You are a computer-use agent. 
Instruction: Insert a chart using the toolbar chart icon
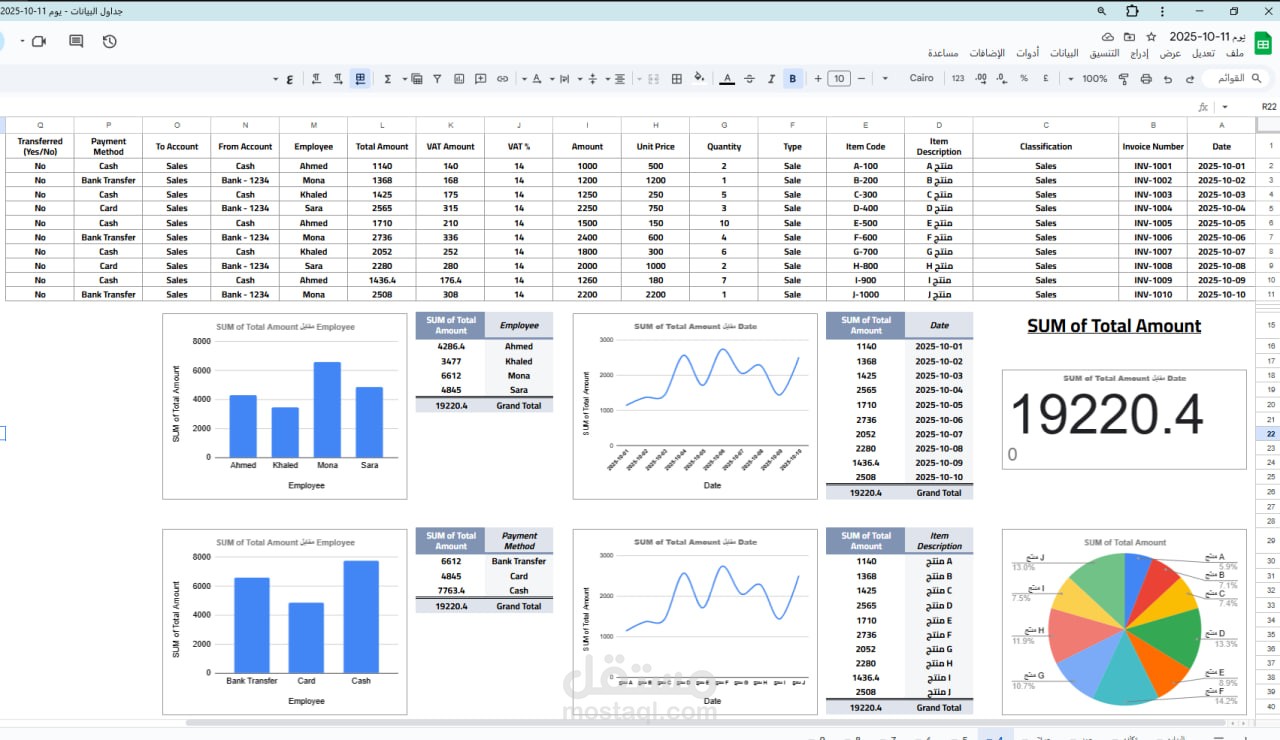[459, 78]
